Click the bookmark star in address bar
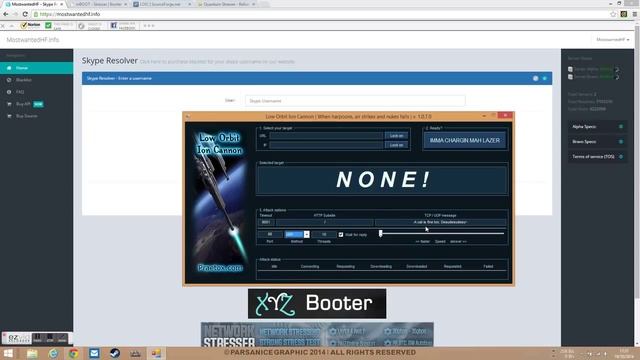Viewport: 640px width, 360px height. click(613, 14)
